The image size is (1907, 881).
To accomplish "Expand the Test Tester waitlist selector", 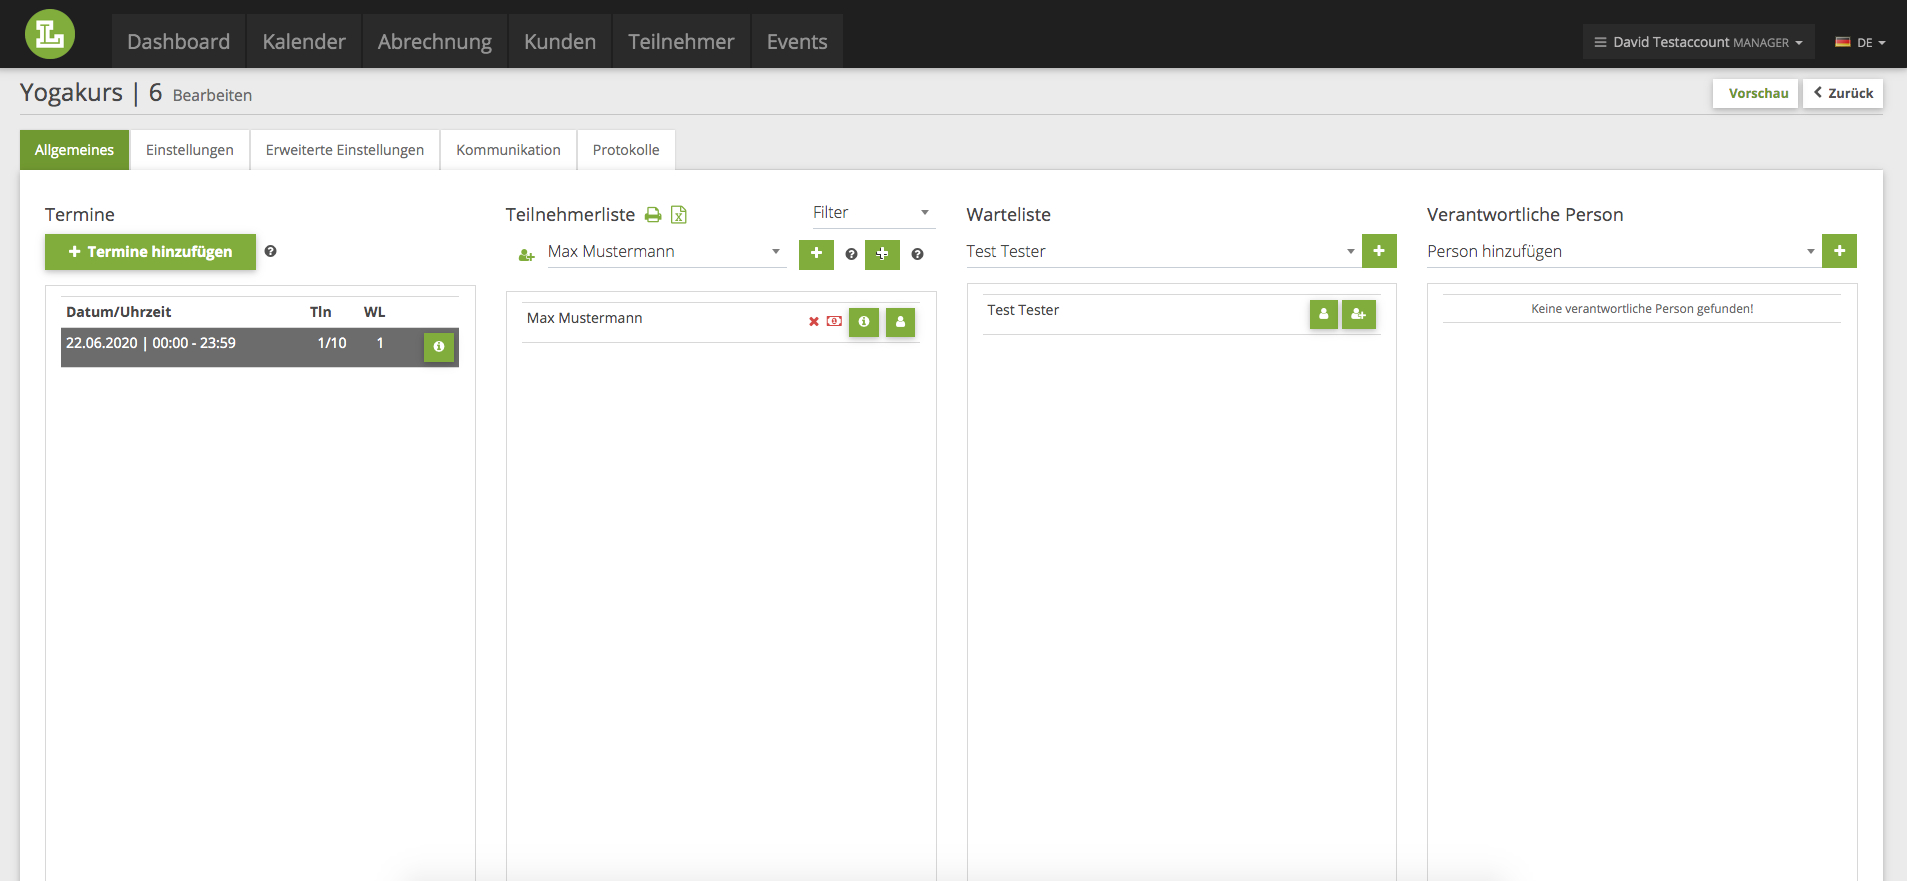I will (1161, 252).
